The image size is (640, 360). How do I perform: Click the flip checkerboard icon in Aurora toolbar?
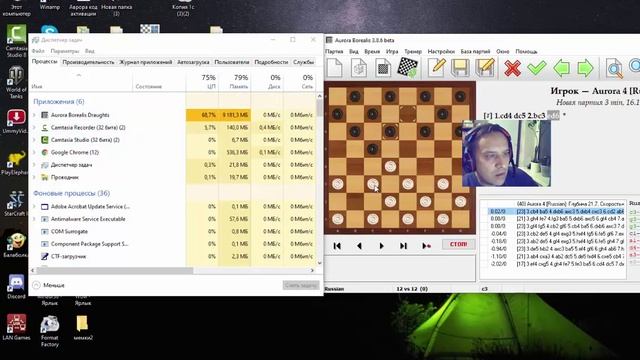(x=407, y=68)
